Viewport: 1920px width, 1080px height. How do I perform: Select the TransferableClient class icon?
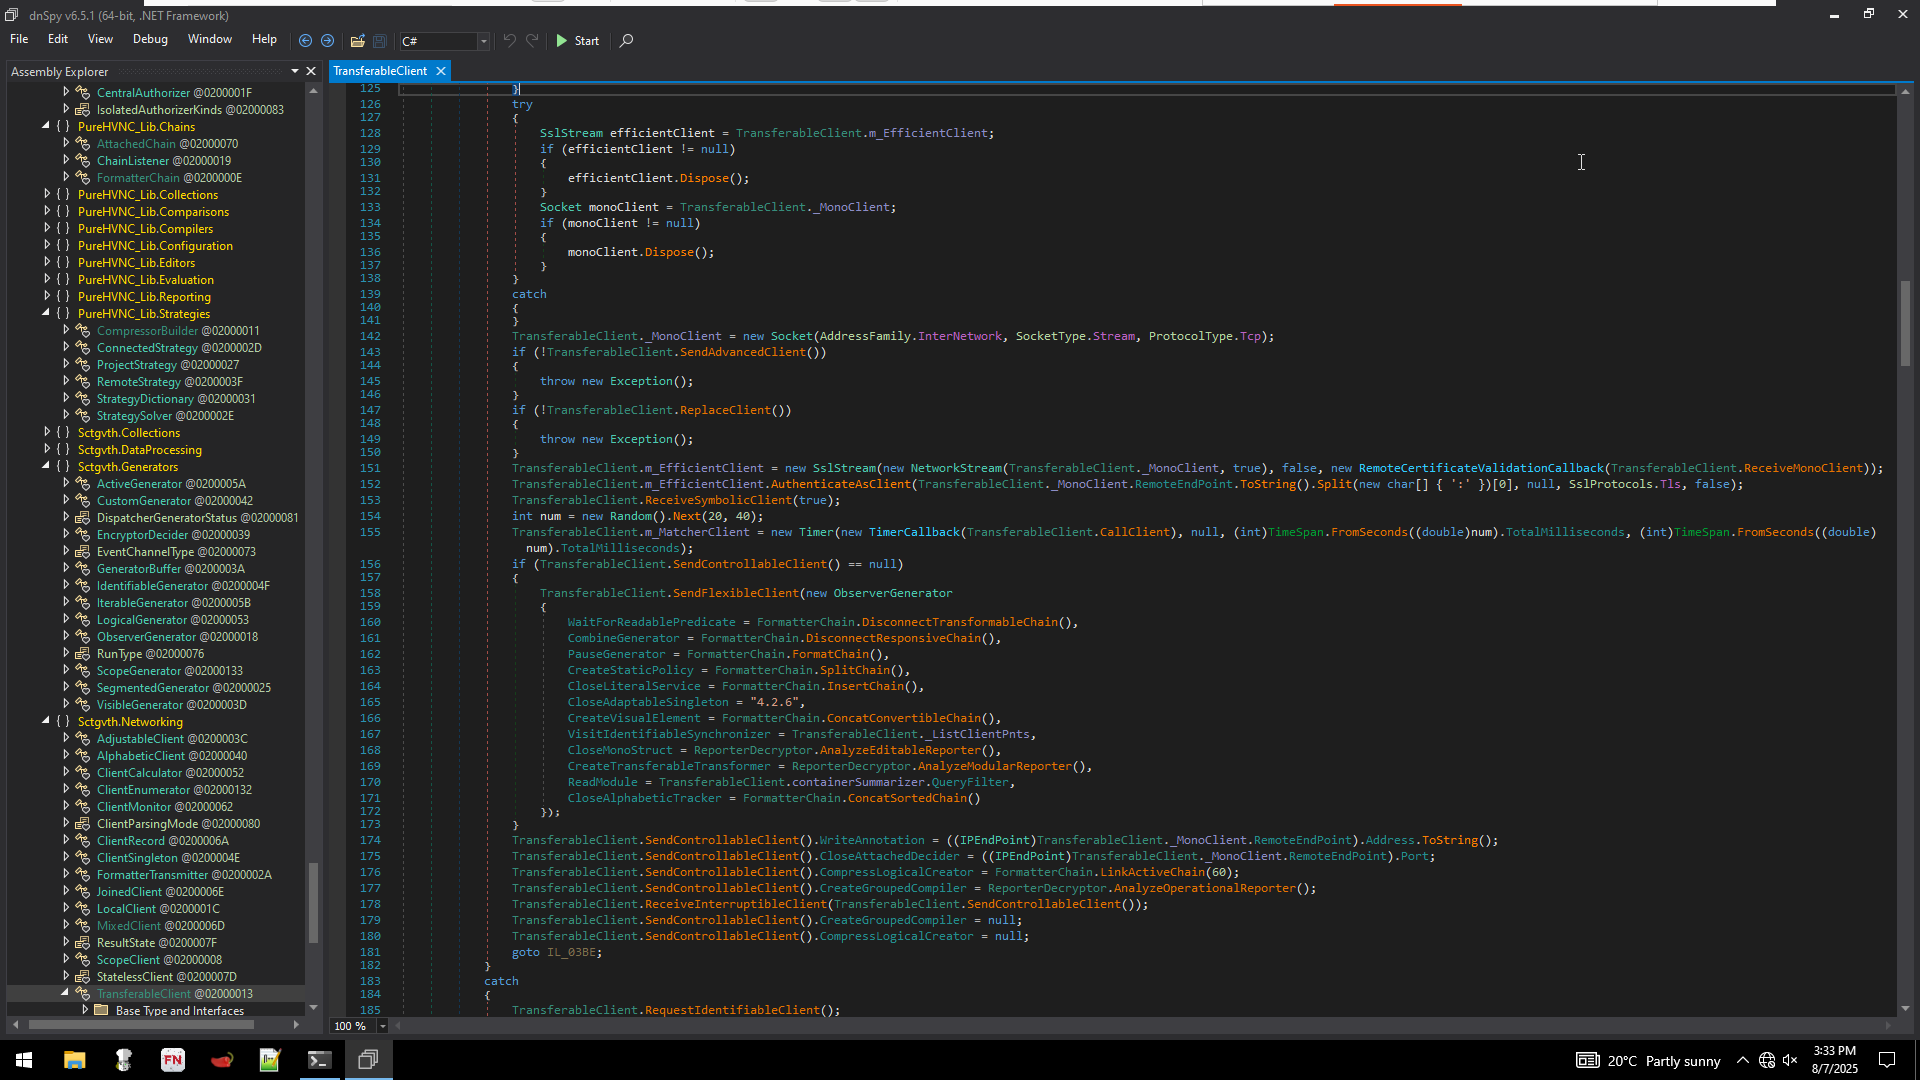(82, 993)
